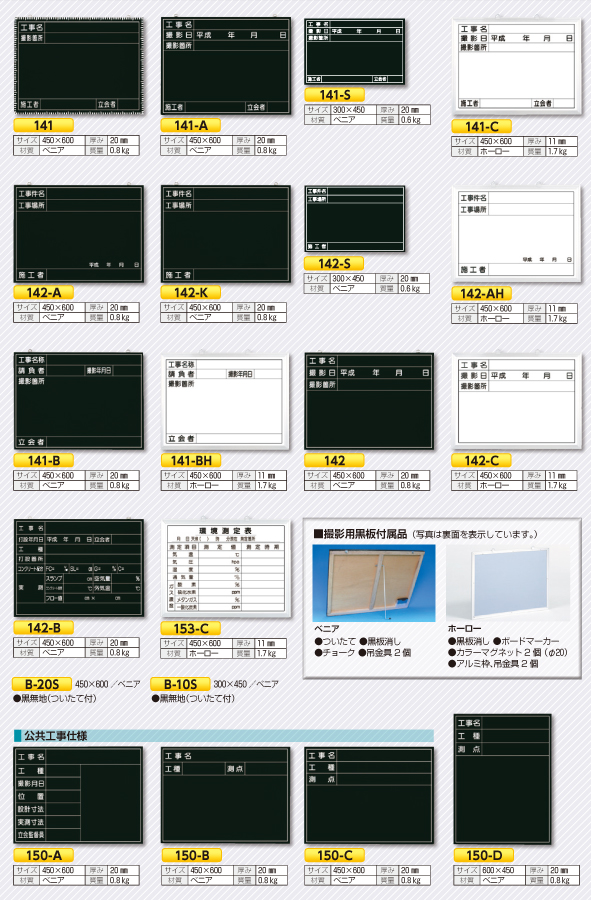Select the yellow 141-A model label
Viewport: 591px width, 900px height.
(190, 126)
